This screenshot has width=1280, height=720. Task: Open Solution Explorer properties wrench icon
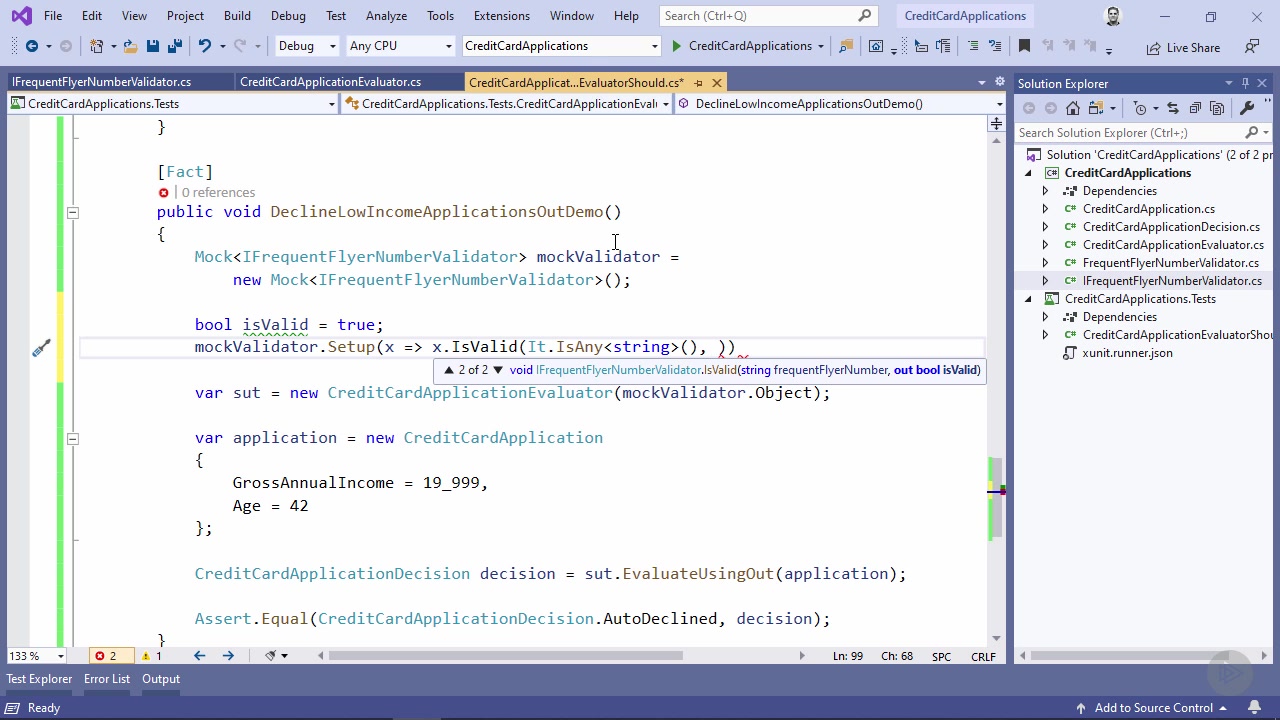tap(1247, 108)
